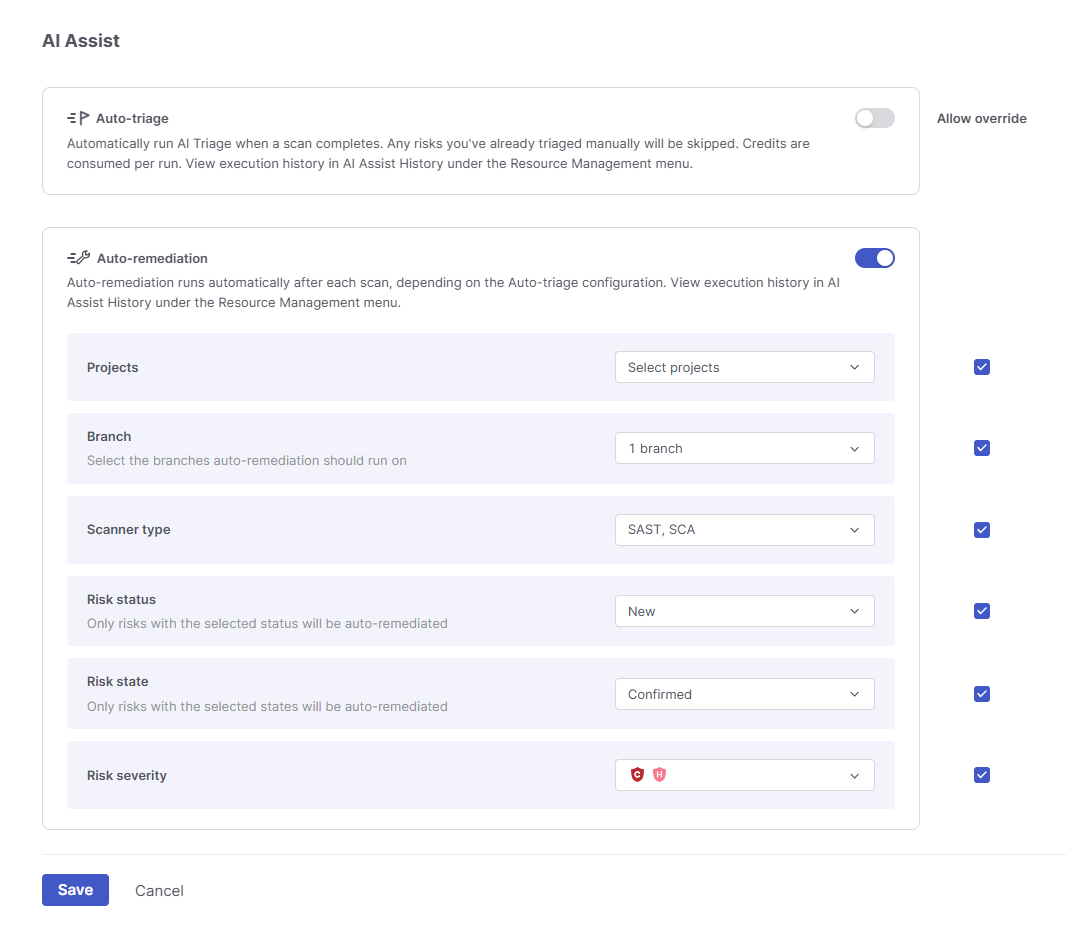Image resolution: width=1066 pixels, height=938 pixels.
Task: Uncheck allow override for Projects
Action: 982,367
